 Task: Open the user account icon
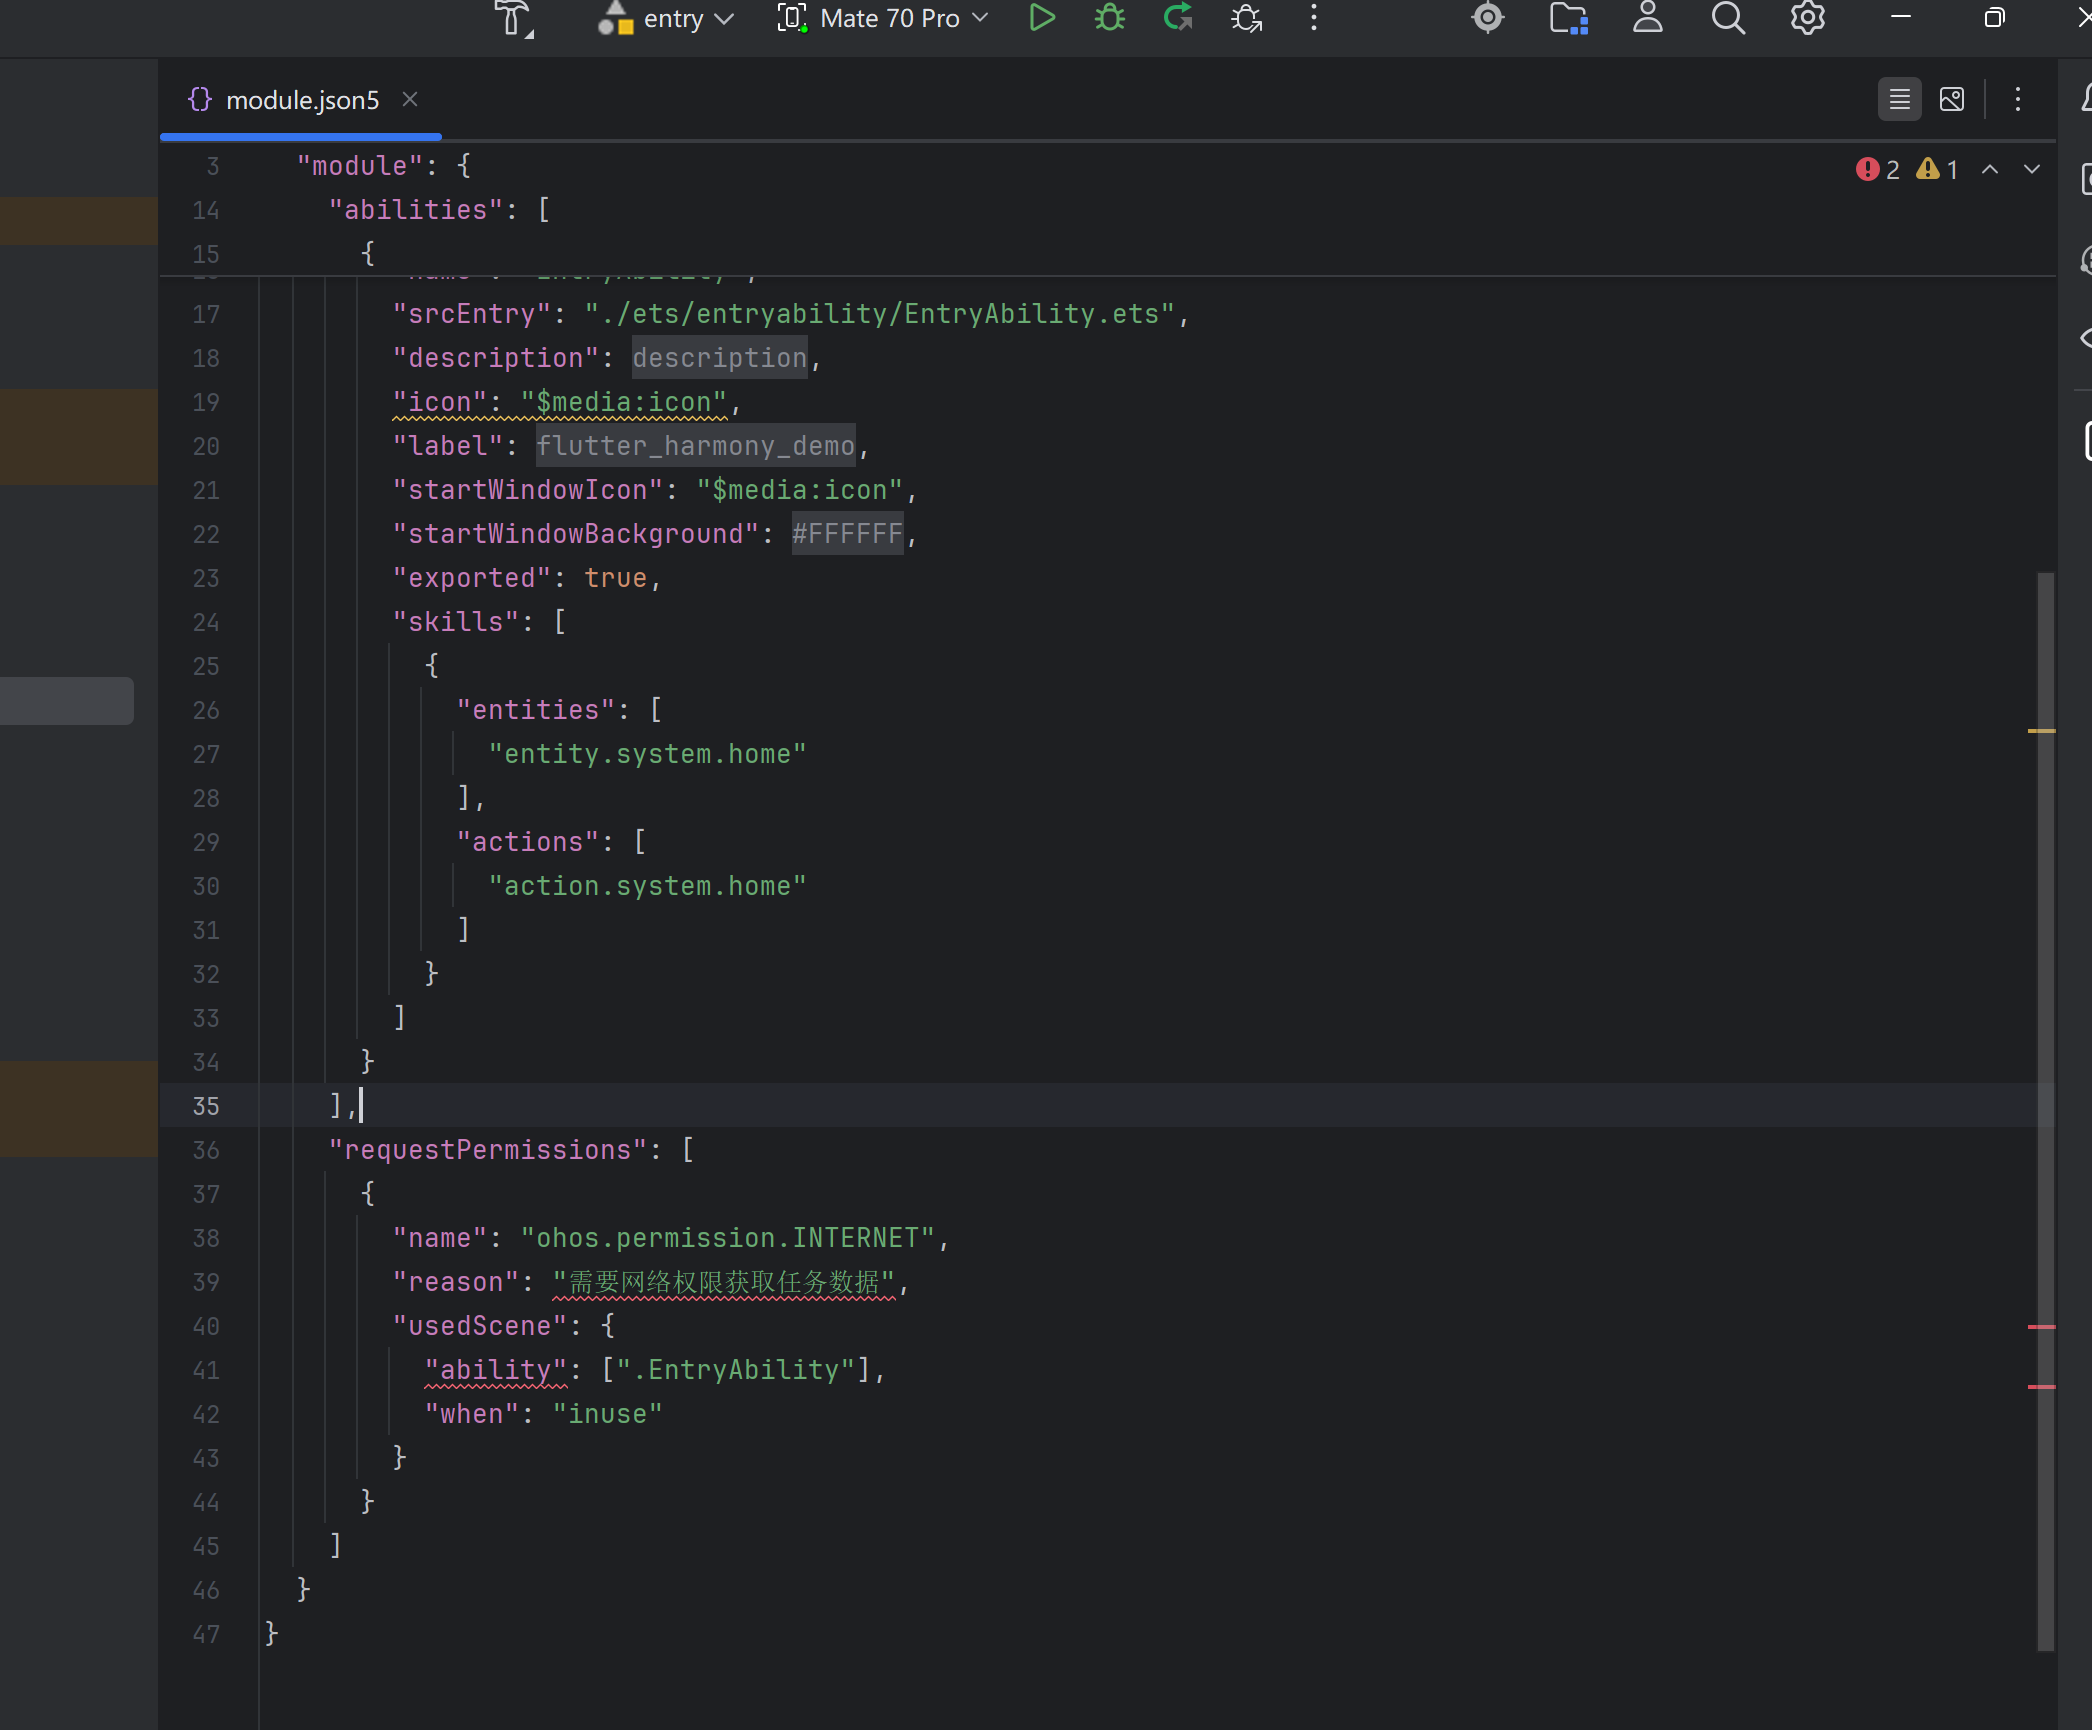(x=1647, y=19)
